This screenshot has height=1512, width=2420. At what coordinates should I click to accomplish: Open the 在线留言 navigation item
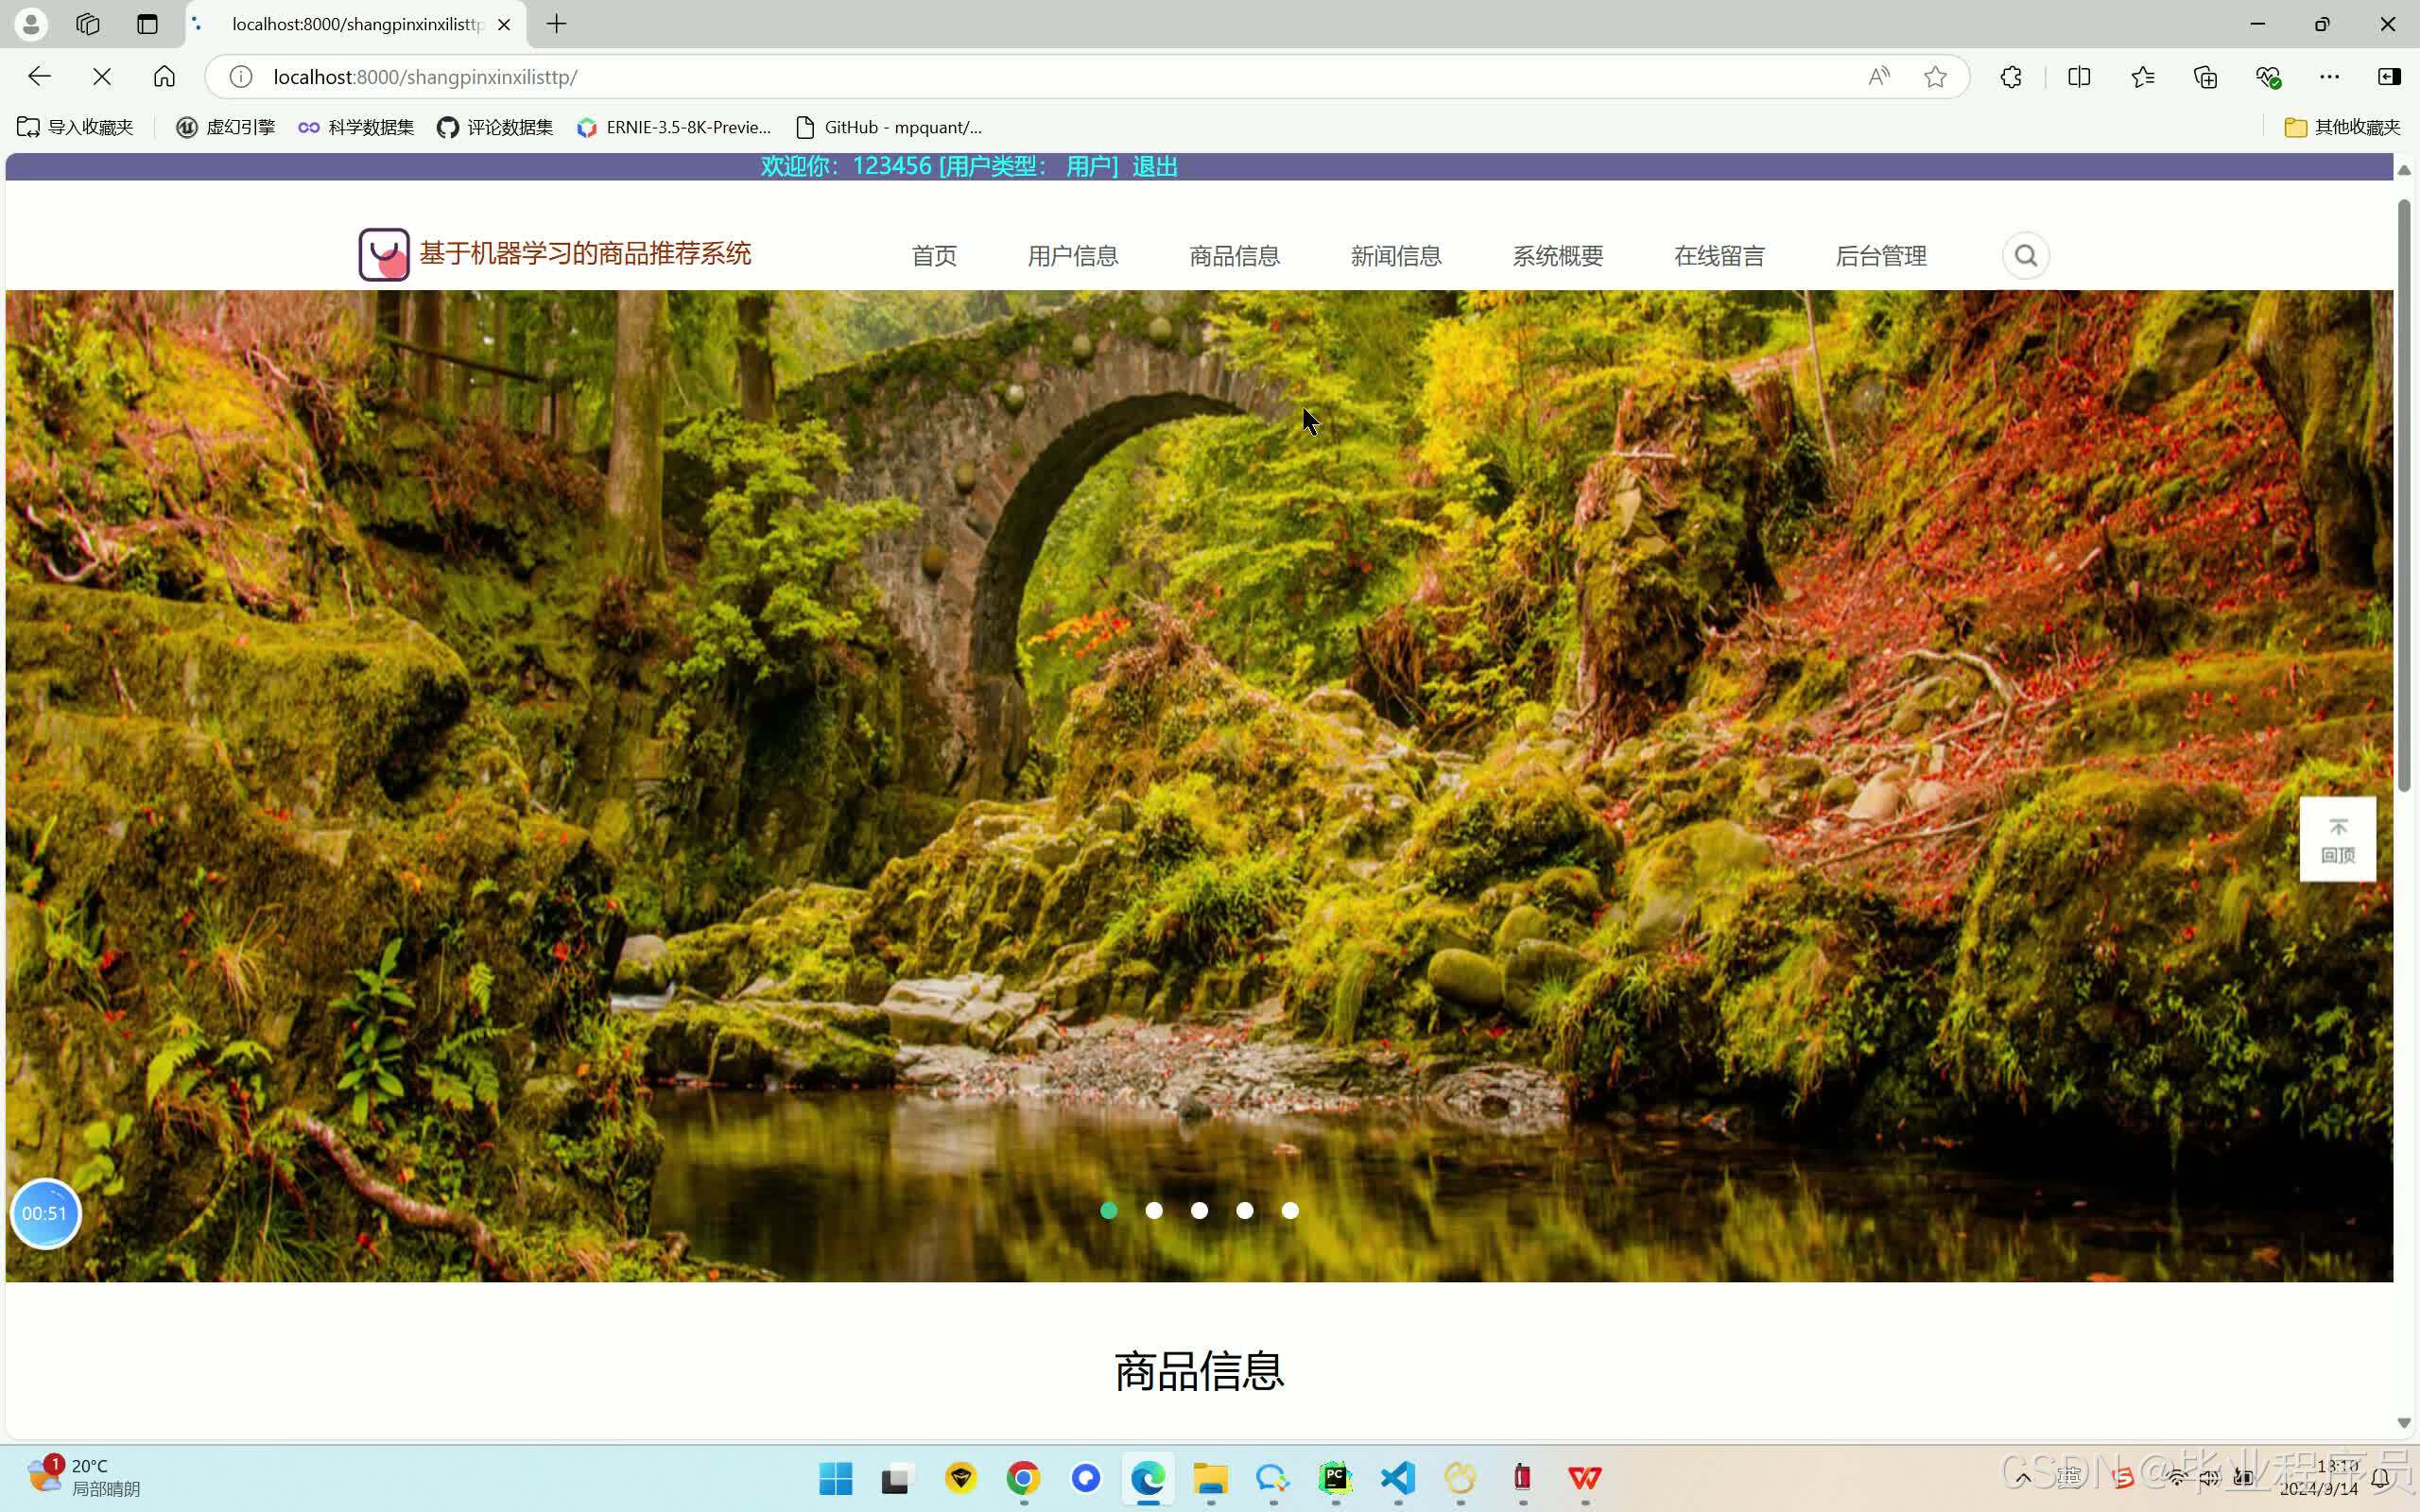(1719, 256)
